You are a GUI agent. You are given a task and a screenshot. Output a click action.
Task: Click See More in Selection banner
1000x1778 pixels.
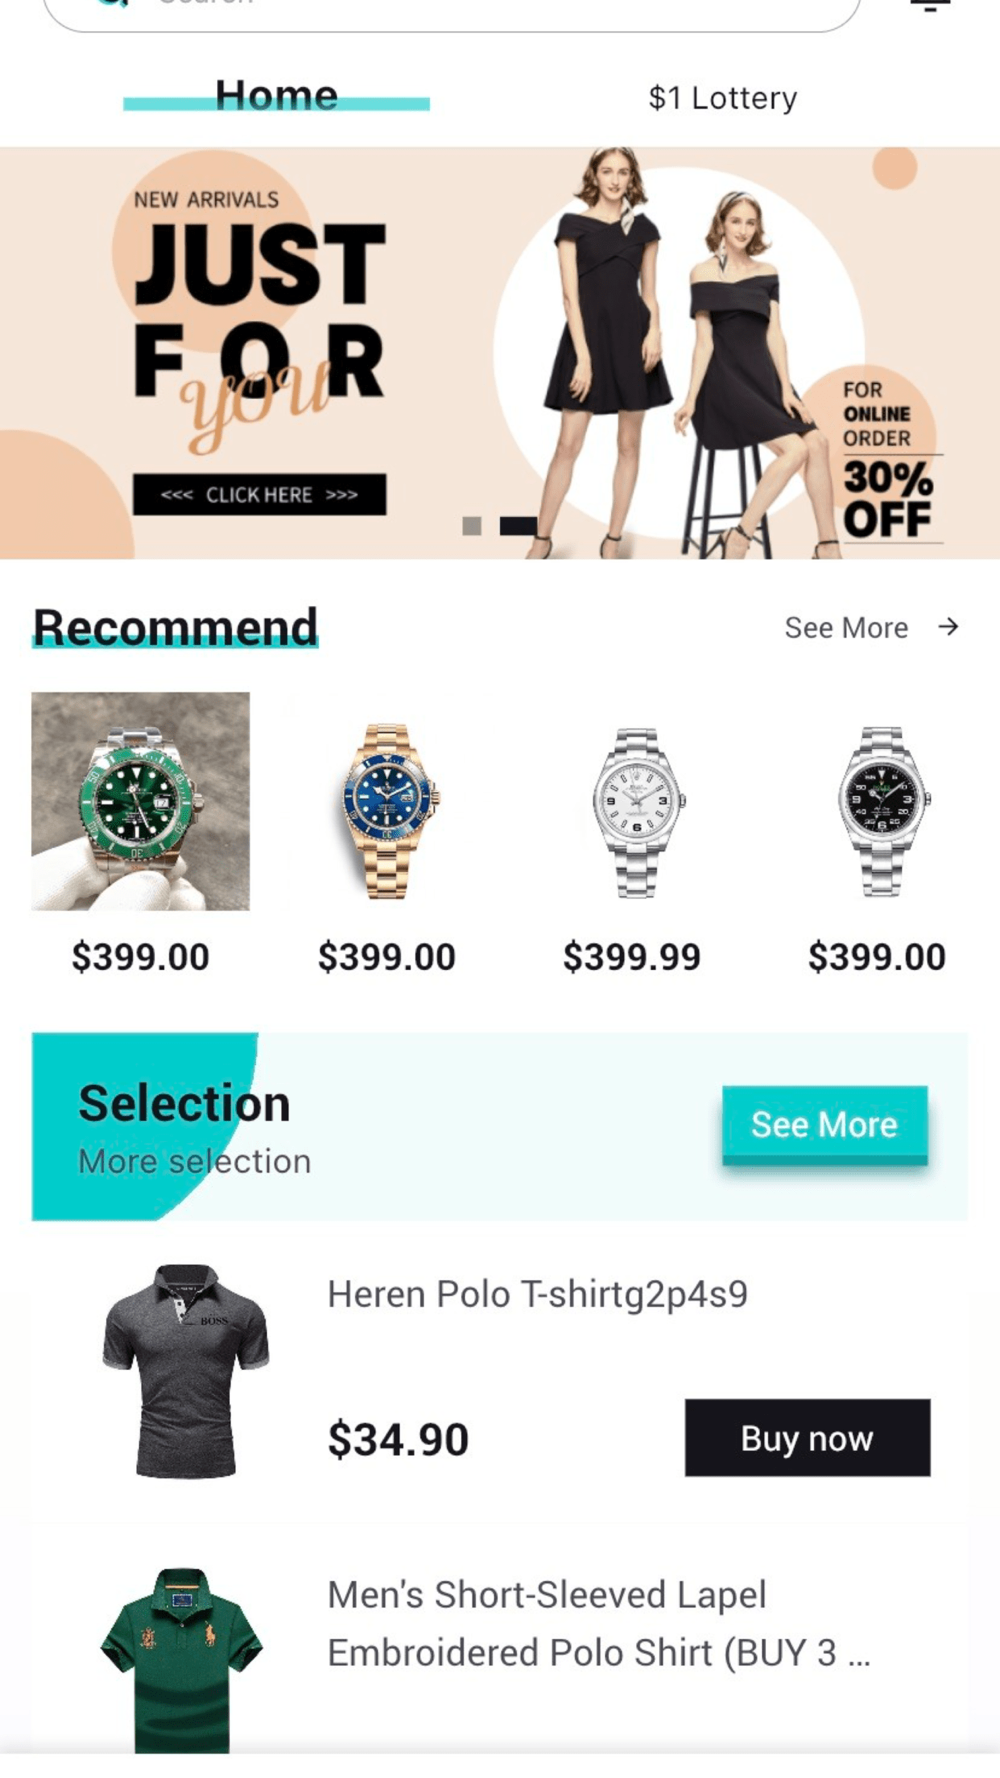pos(825,1125)
